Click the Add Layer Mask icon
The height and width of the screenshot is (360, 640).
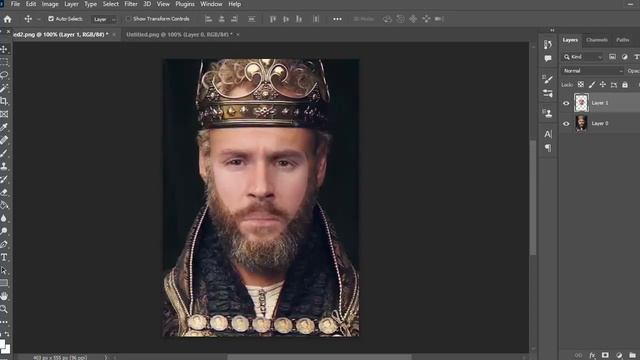605,355
